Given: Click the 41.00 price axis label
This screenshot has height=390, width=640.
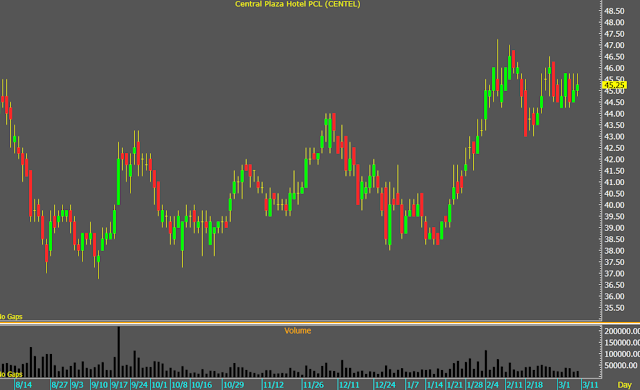Looking at the screenshot, I should [614, 182].
